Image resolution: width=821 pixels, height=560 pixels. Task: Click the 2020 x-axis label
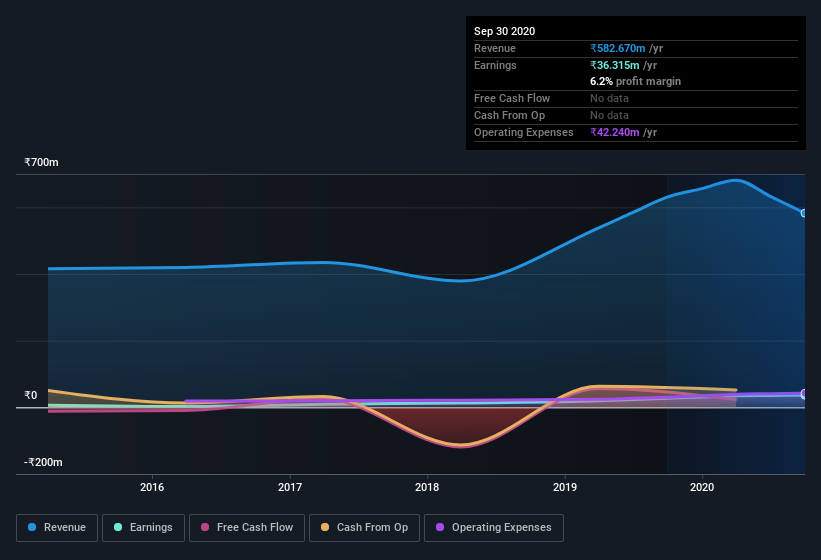(x=702, y=487)
